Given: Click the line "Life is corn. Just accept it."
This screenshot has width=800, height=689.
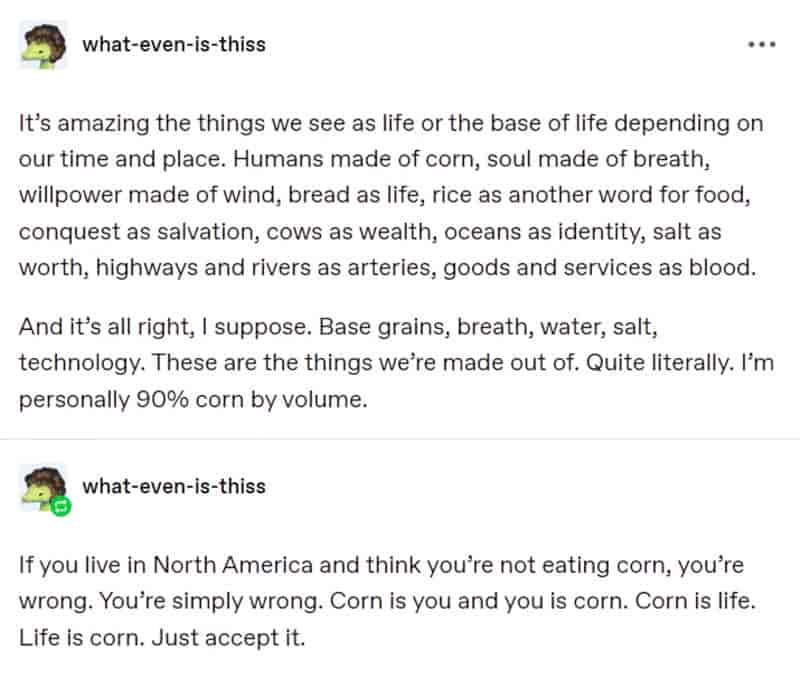Looking at the screenshot, I should pyautogui.click(x=162, y=638).
